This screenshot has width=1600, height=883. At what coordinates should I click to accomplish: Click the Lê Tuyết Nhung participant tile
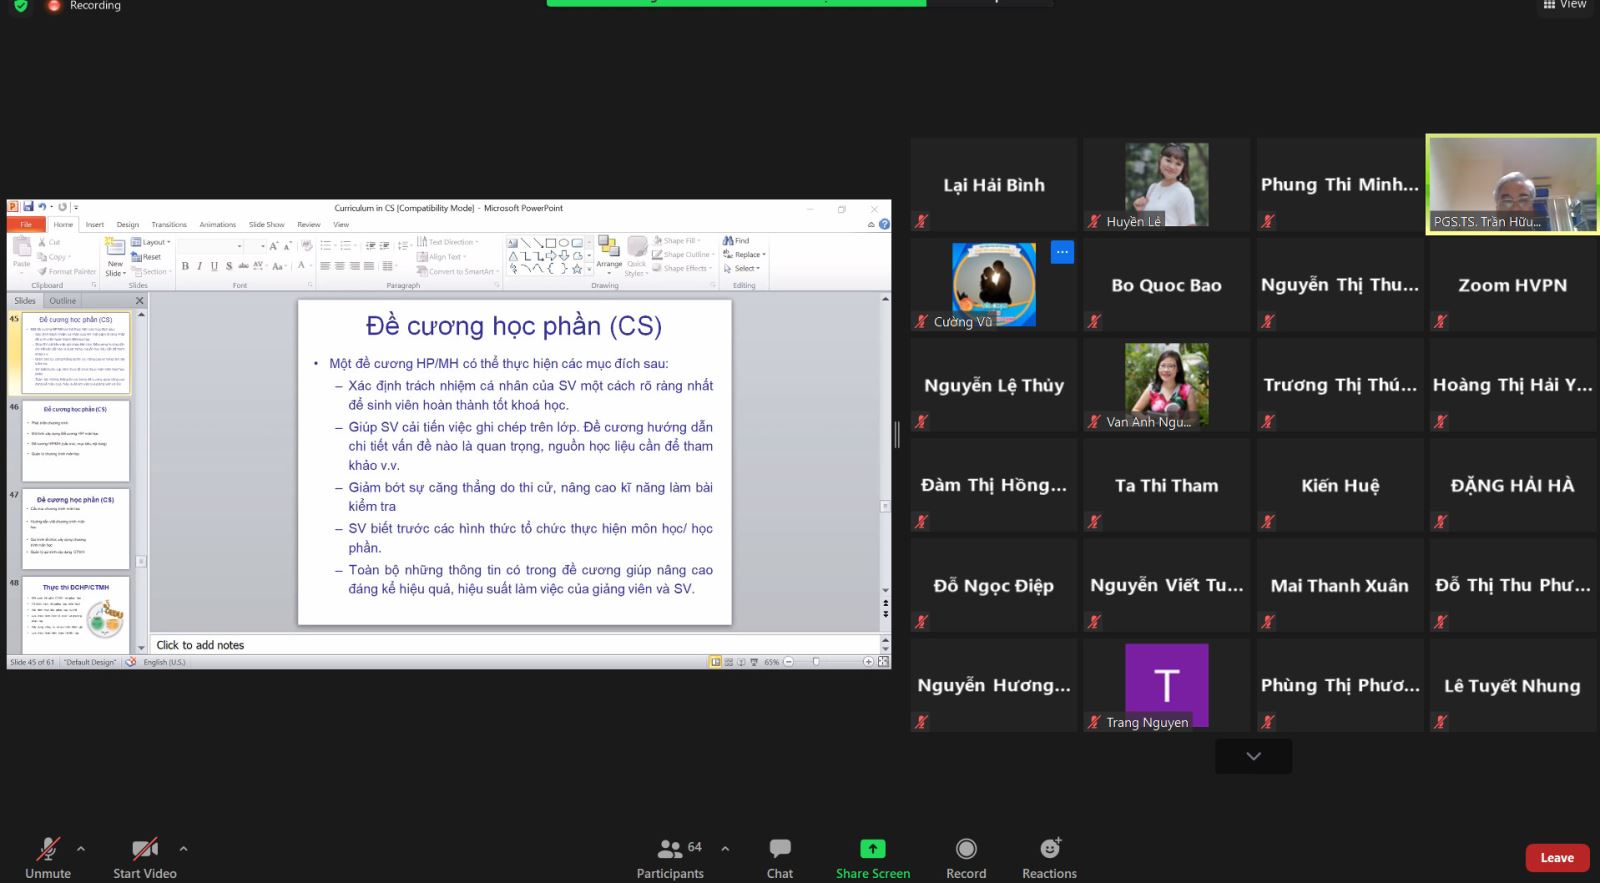(x=1511, y=685)
